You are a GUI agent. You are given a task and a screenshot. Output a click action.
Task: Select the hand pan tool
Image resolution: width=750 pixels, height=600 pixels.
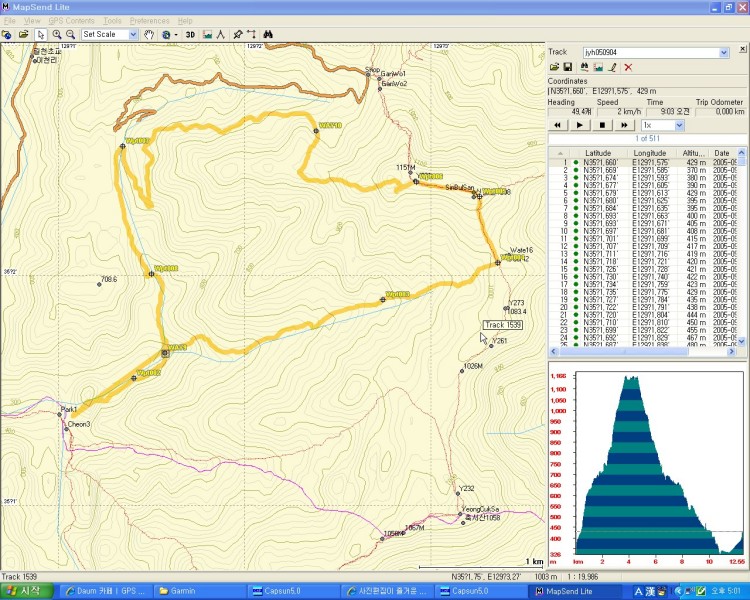[x=149, y=34]
